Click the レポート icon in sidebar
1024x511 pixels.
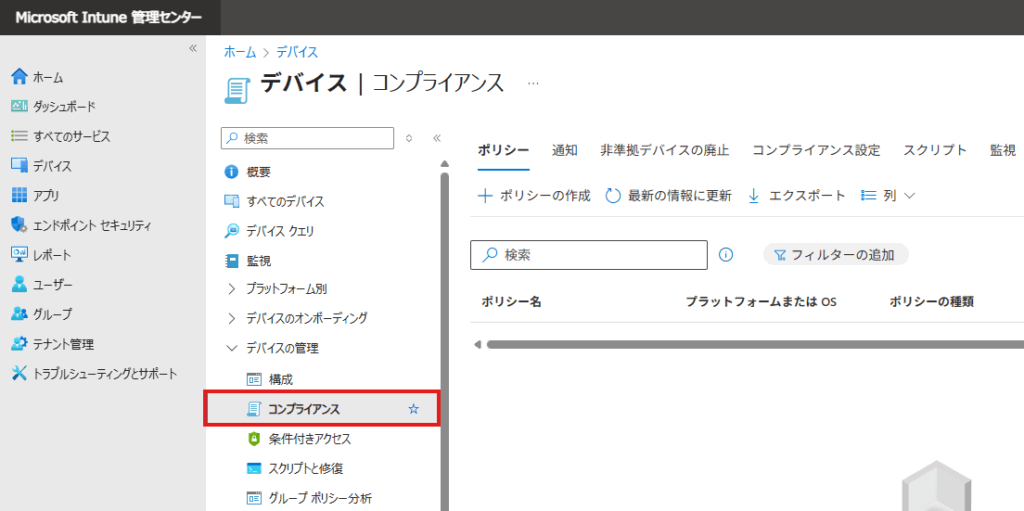[x=20, y=255]
